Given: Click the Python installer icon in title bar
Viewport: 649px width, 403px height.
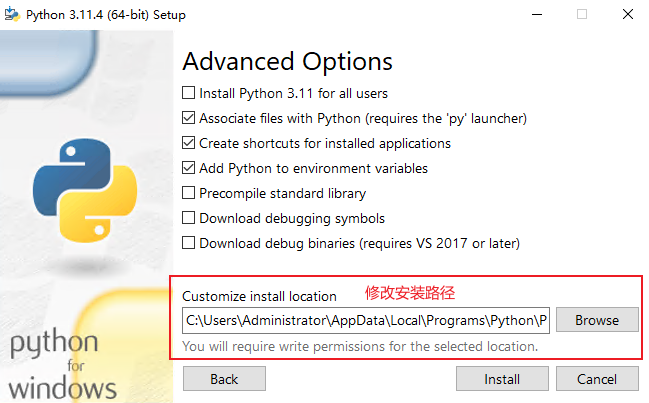Looking at the screenshot, I should [12, 14].
